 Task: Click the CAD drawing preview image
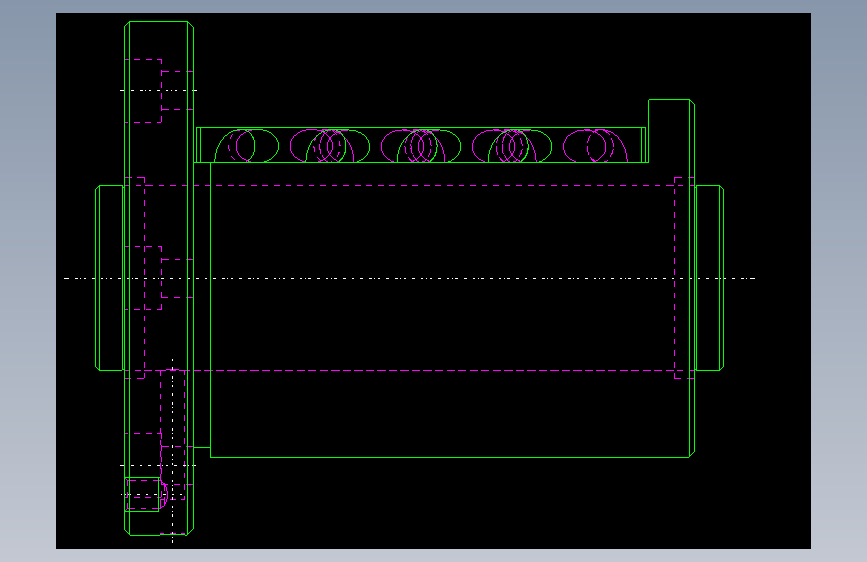coord(434,281)
